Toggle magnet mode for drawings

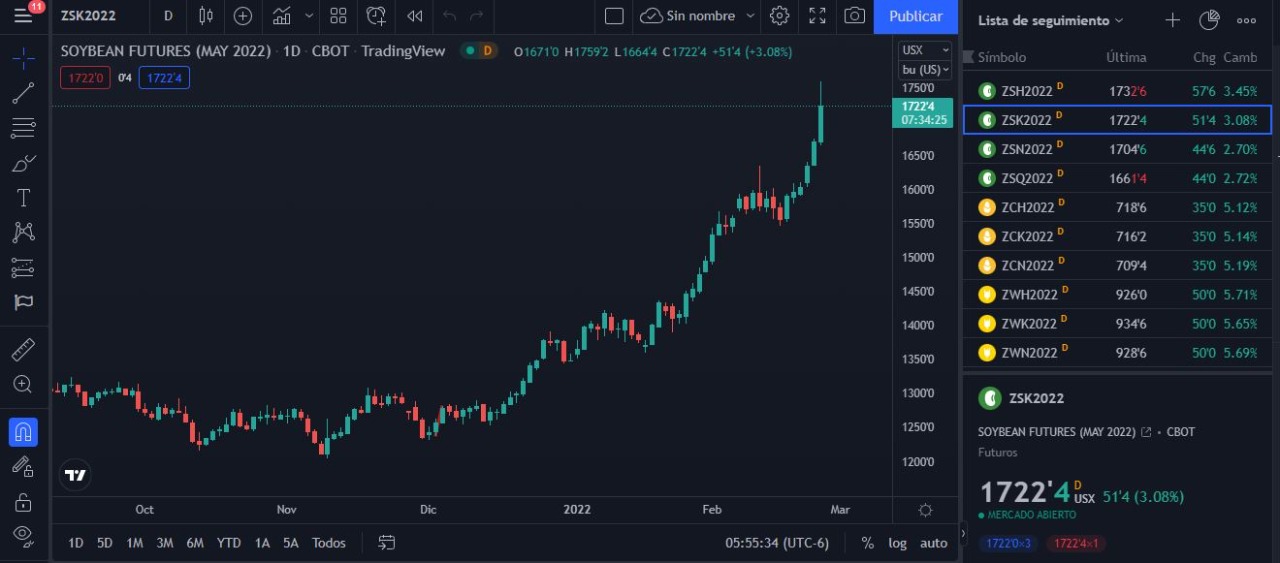pos(23,432)
